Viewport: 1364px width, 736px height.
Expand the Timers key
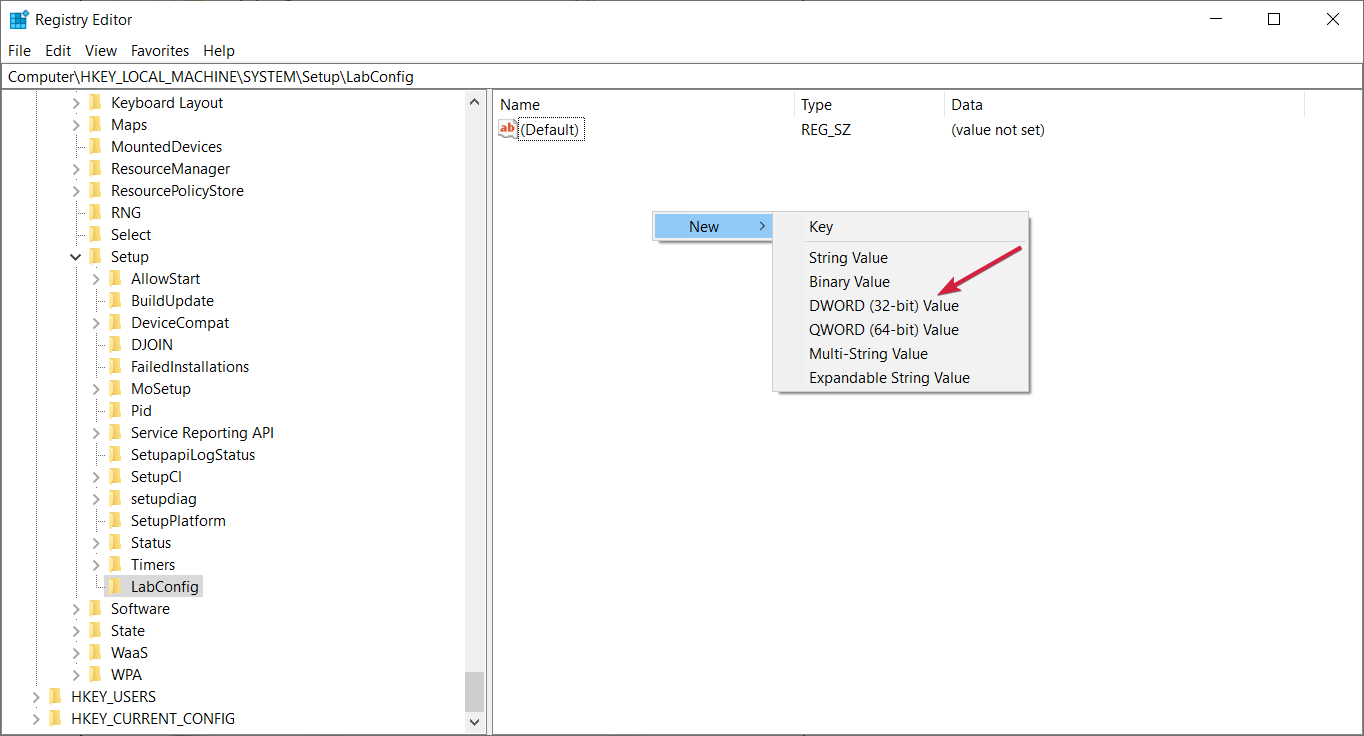click(x=97, y=564)
